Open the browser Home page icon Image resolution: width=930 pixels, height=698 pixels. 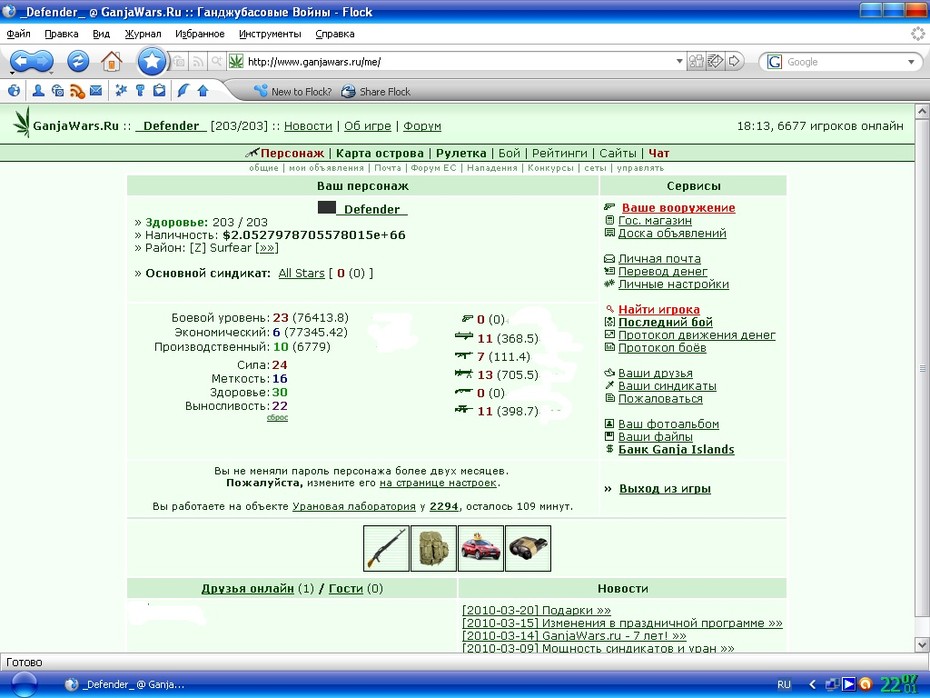111,61
